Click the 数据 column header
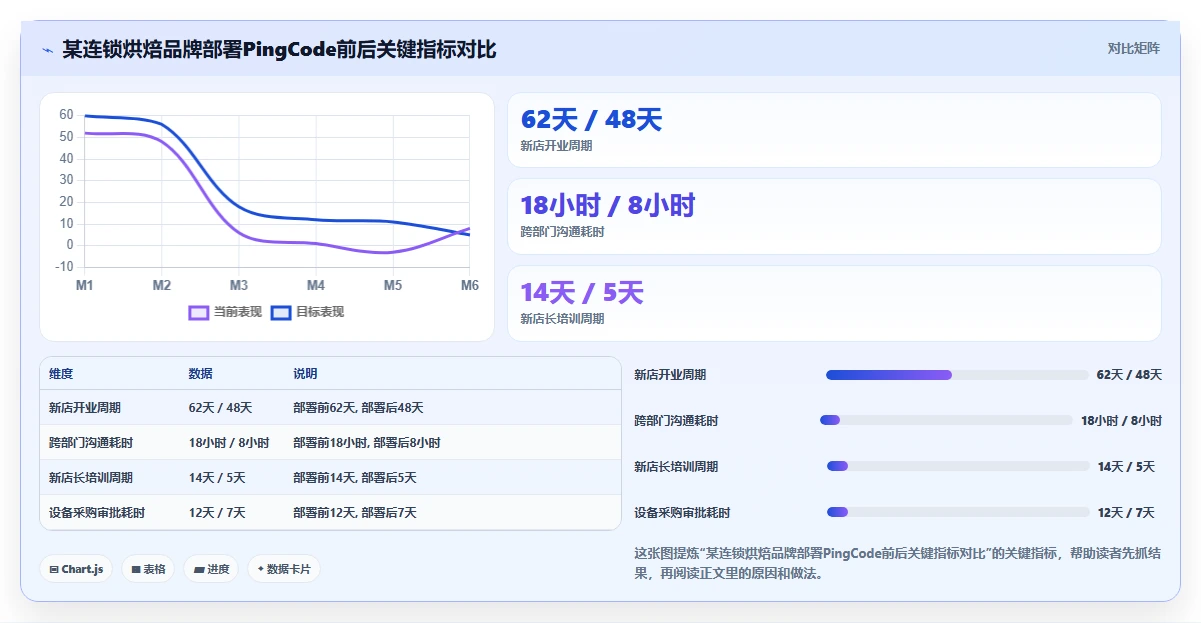 pyautogui.click(x=201, y=374)
